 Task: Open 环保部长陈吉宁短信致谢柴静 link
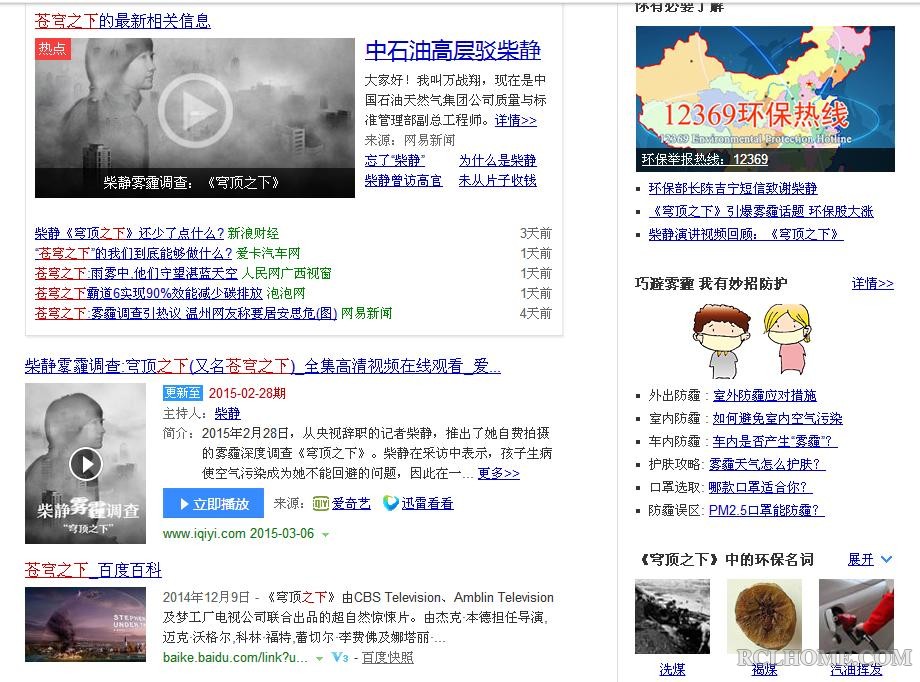(733, 188)
